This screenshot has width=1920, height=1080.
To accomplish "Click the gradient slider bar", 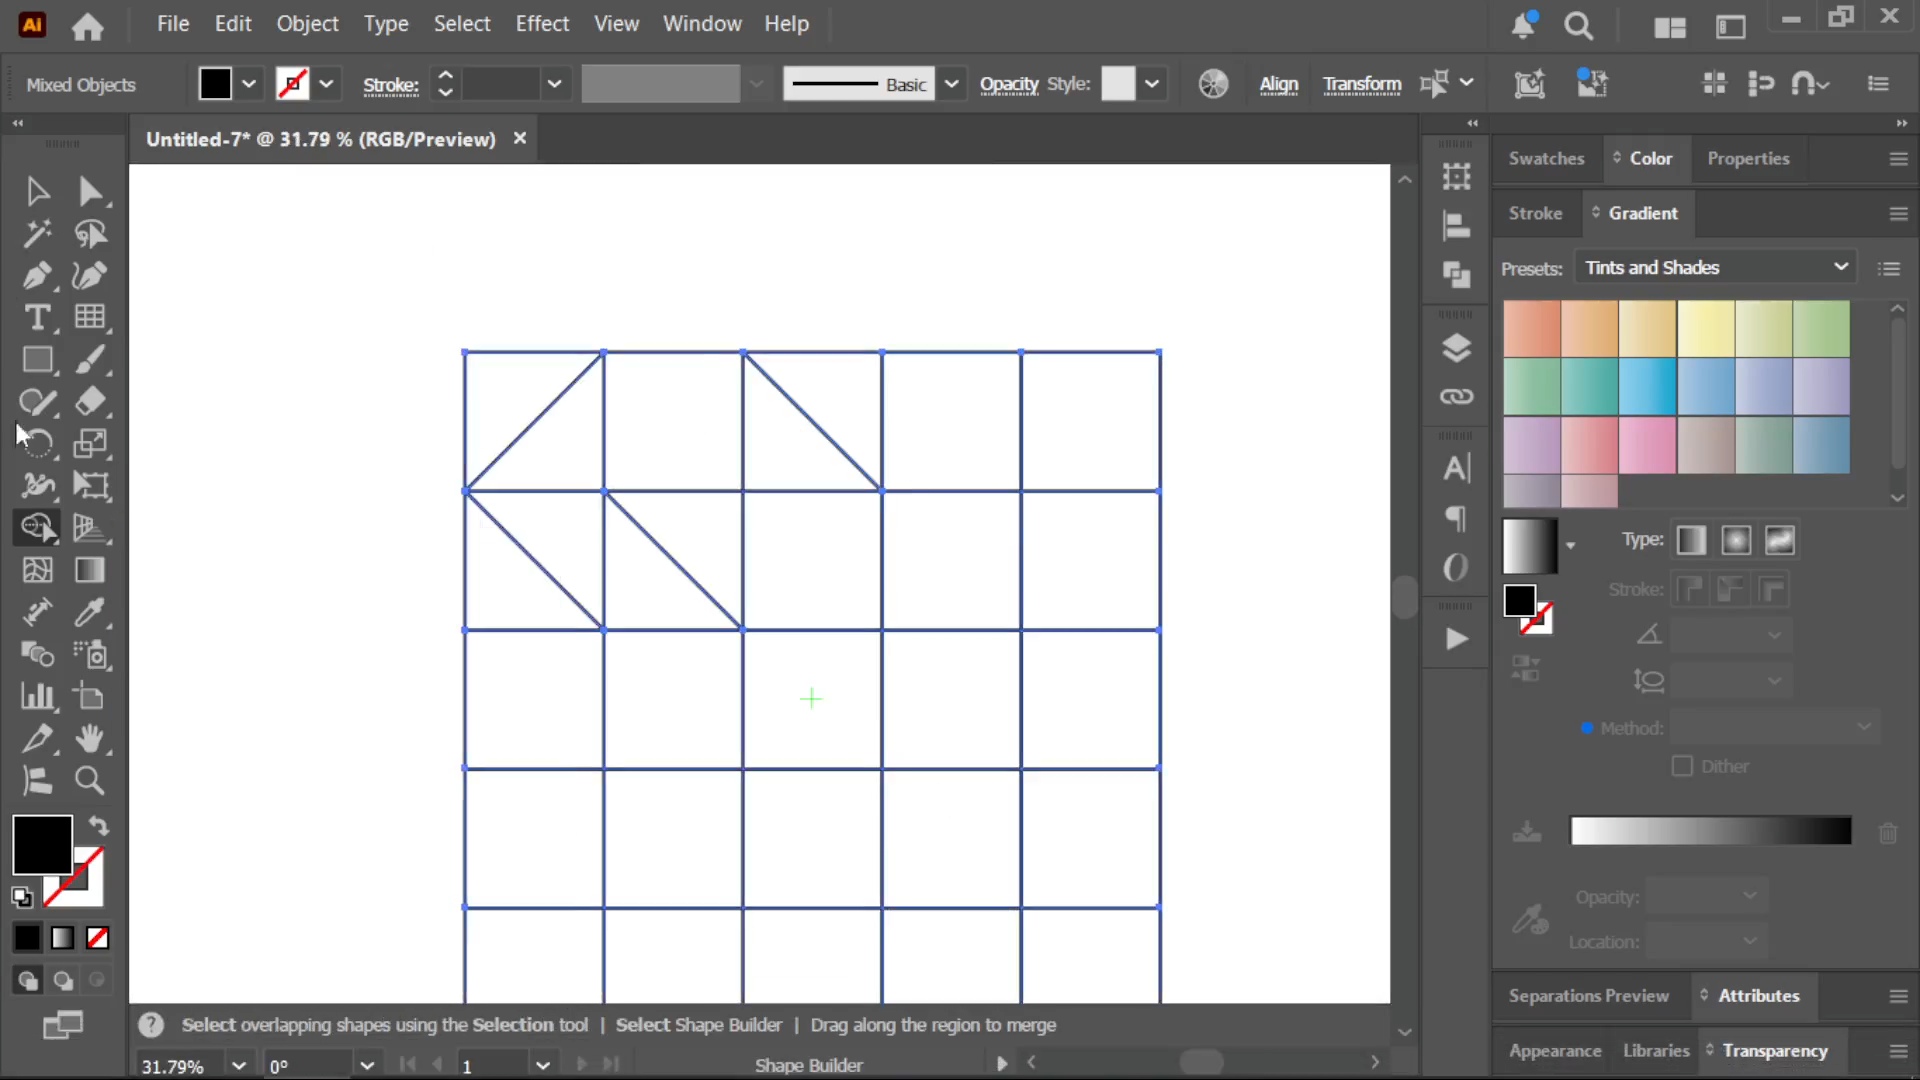I will [x=1711, y=831].
